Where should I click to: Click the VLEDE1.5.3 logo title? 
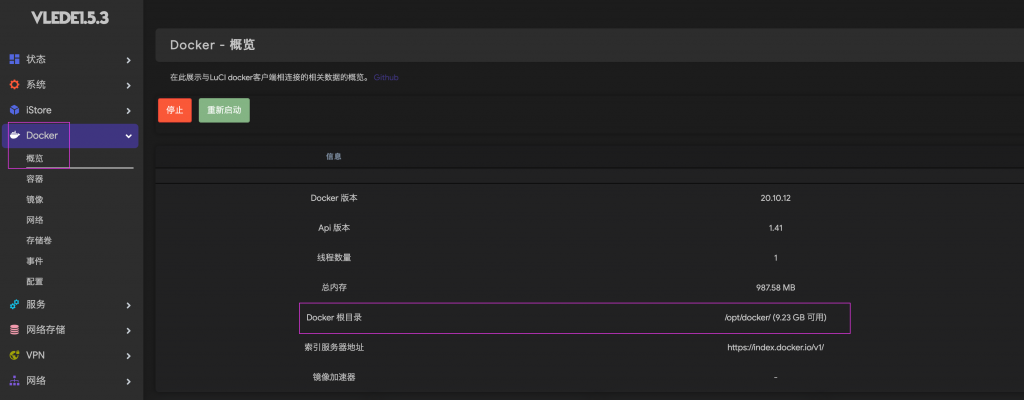(71, 18)
